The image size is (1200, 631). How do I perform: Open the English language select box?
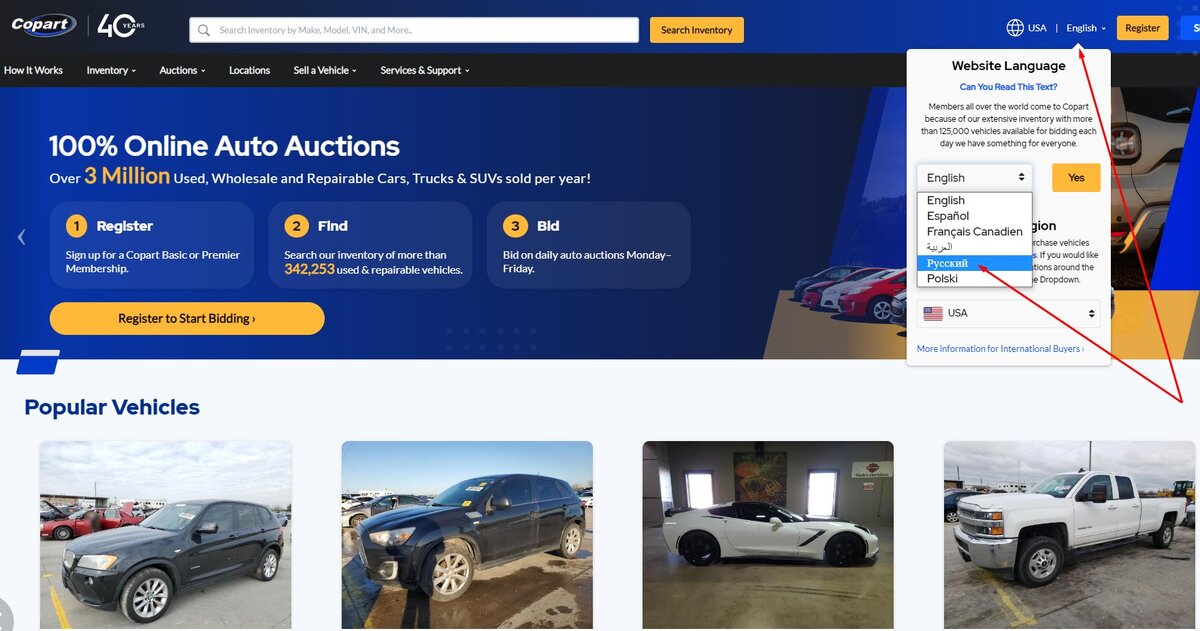[x=974, y=177]
